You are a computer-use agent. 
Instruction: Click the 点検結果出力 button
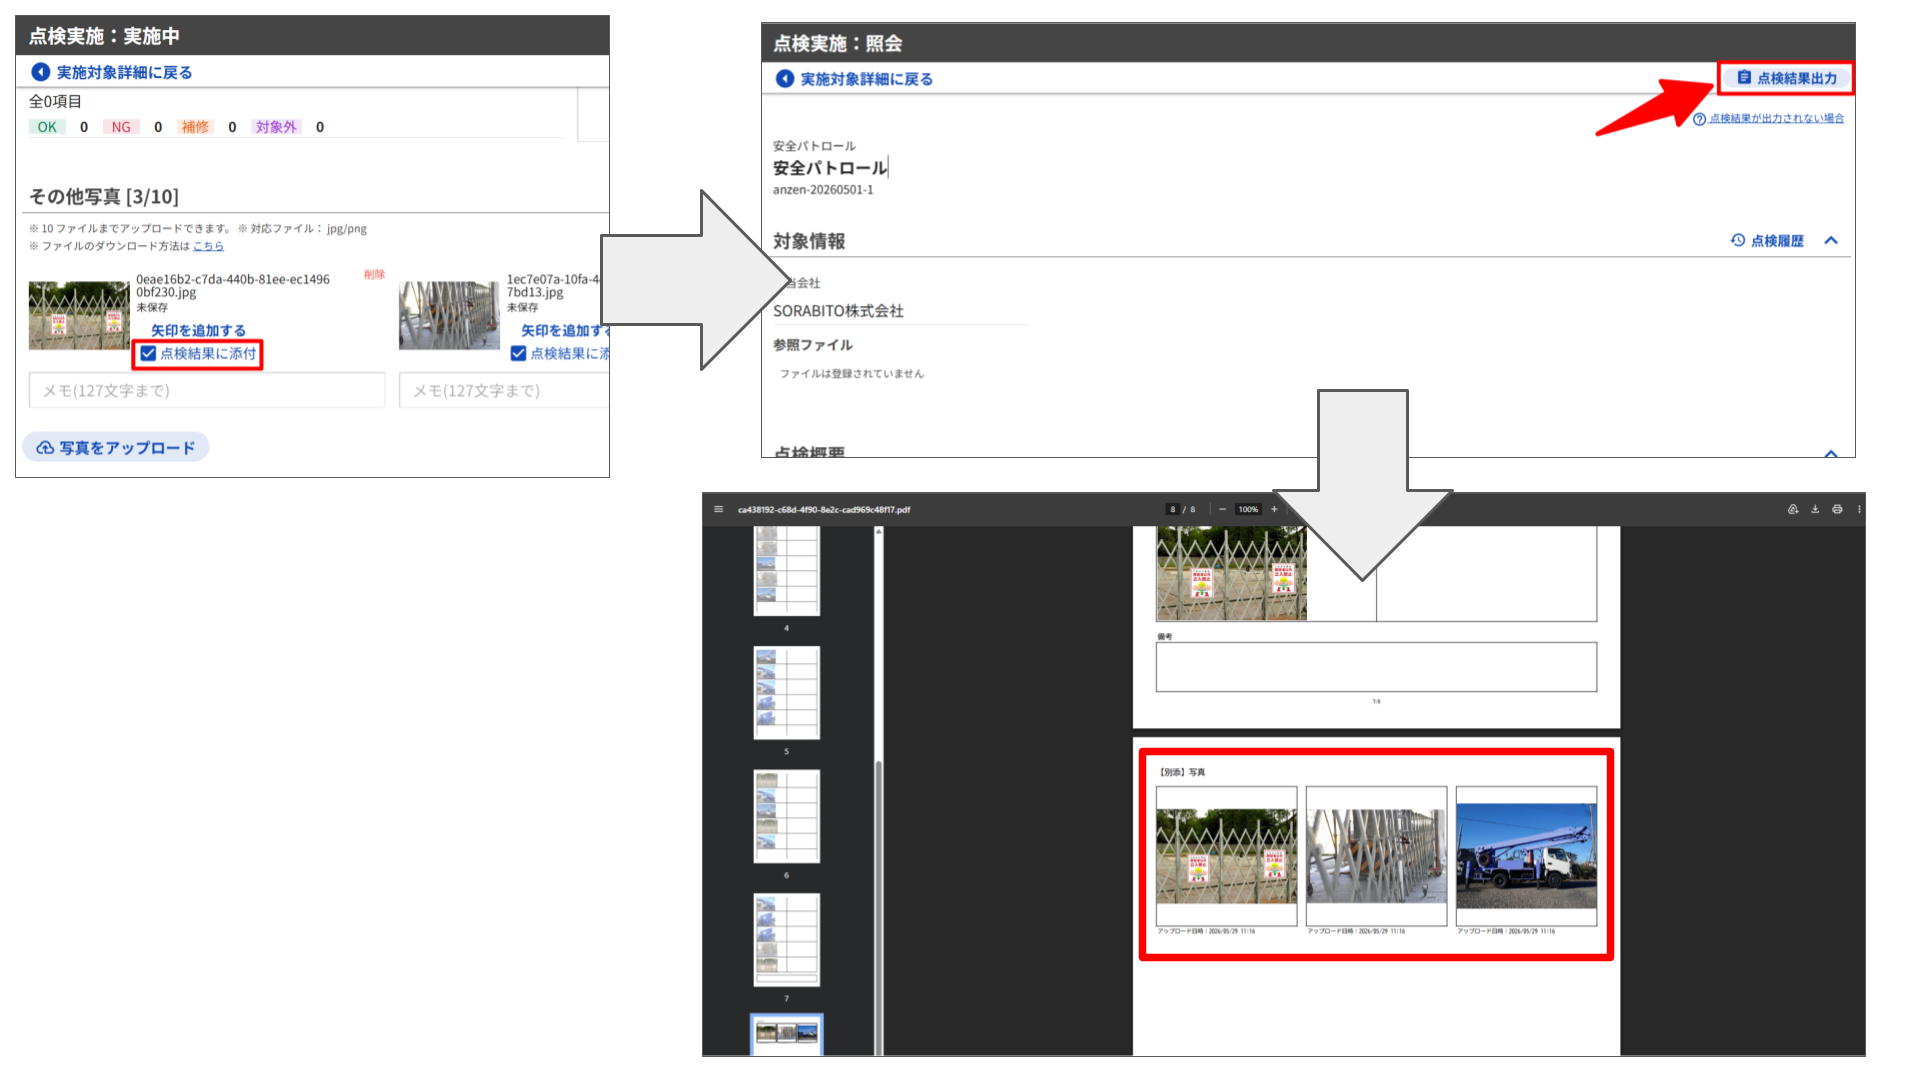click(x=1787, y=78)
